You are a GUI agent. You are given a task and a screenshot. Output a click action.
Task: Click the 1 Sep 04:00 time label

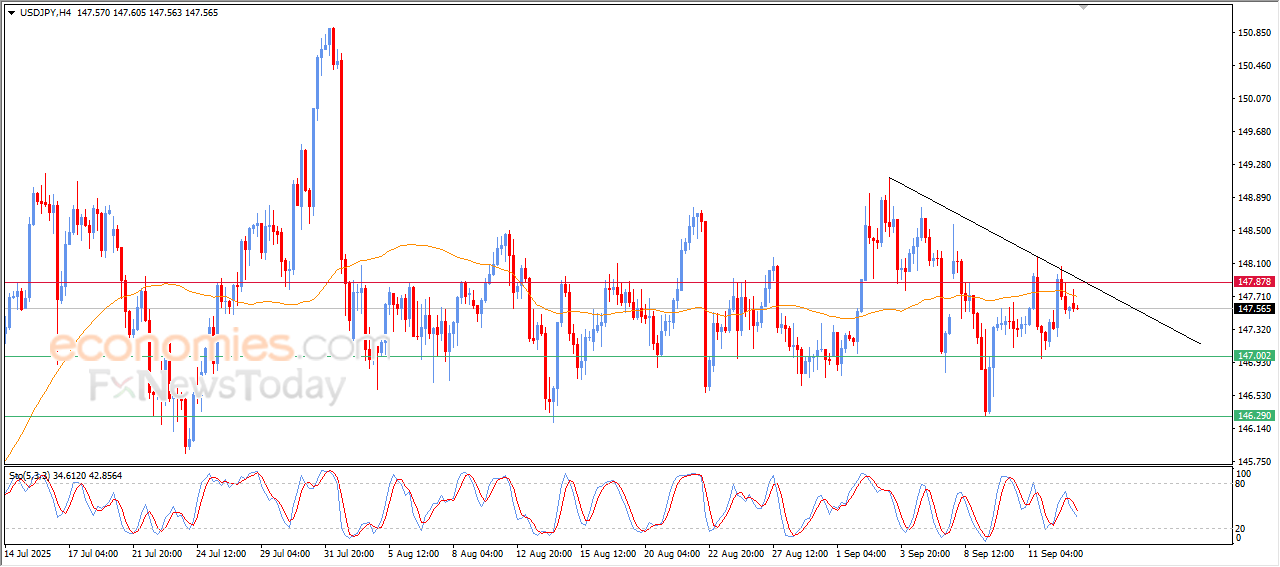(861, 553)
